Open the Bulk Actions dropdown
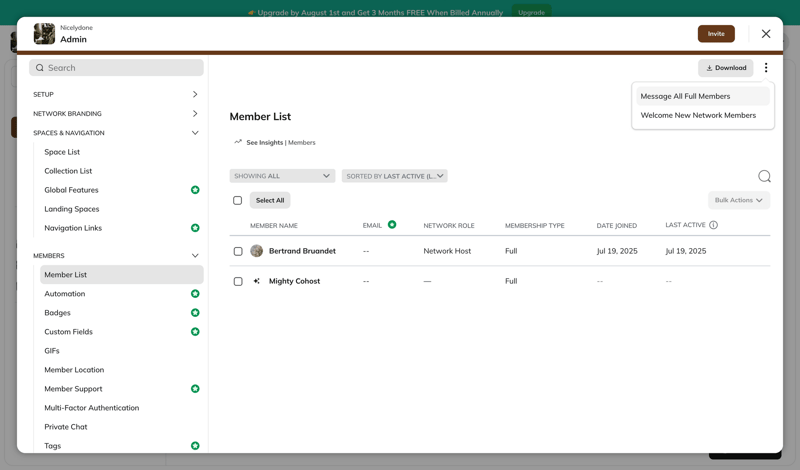The width and height of the screenshot is (800, 470). 739,200
